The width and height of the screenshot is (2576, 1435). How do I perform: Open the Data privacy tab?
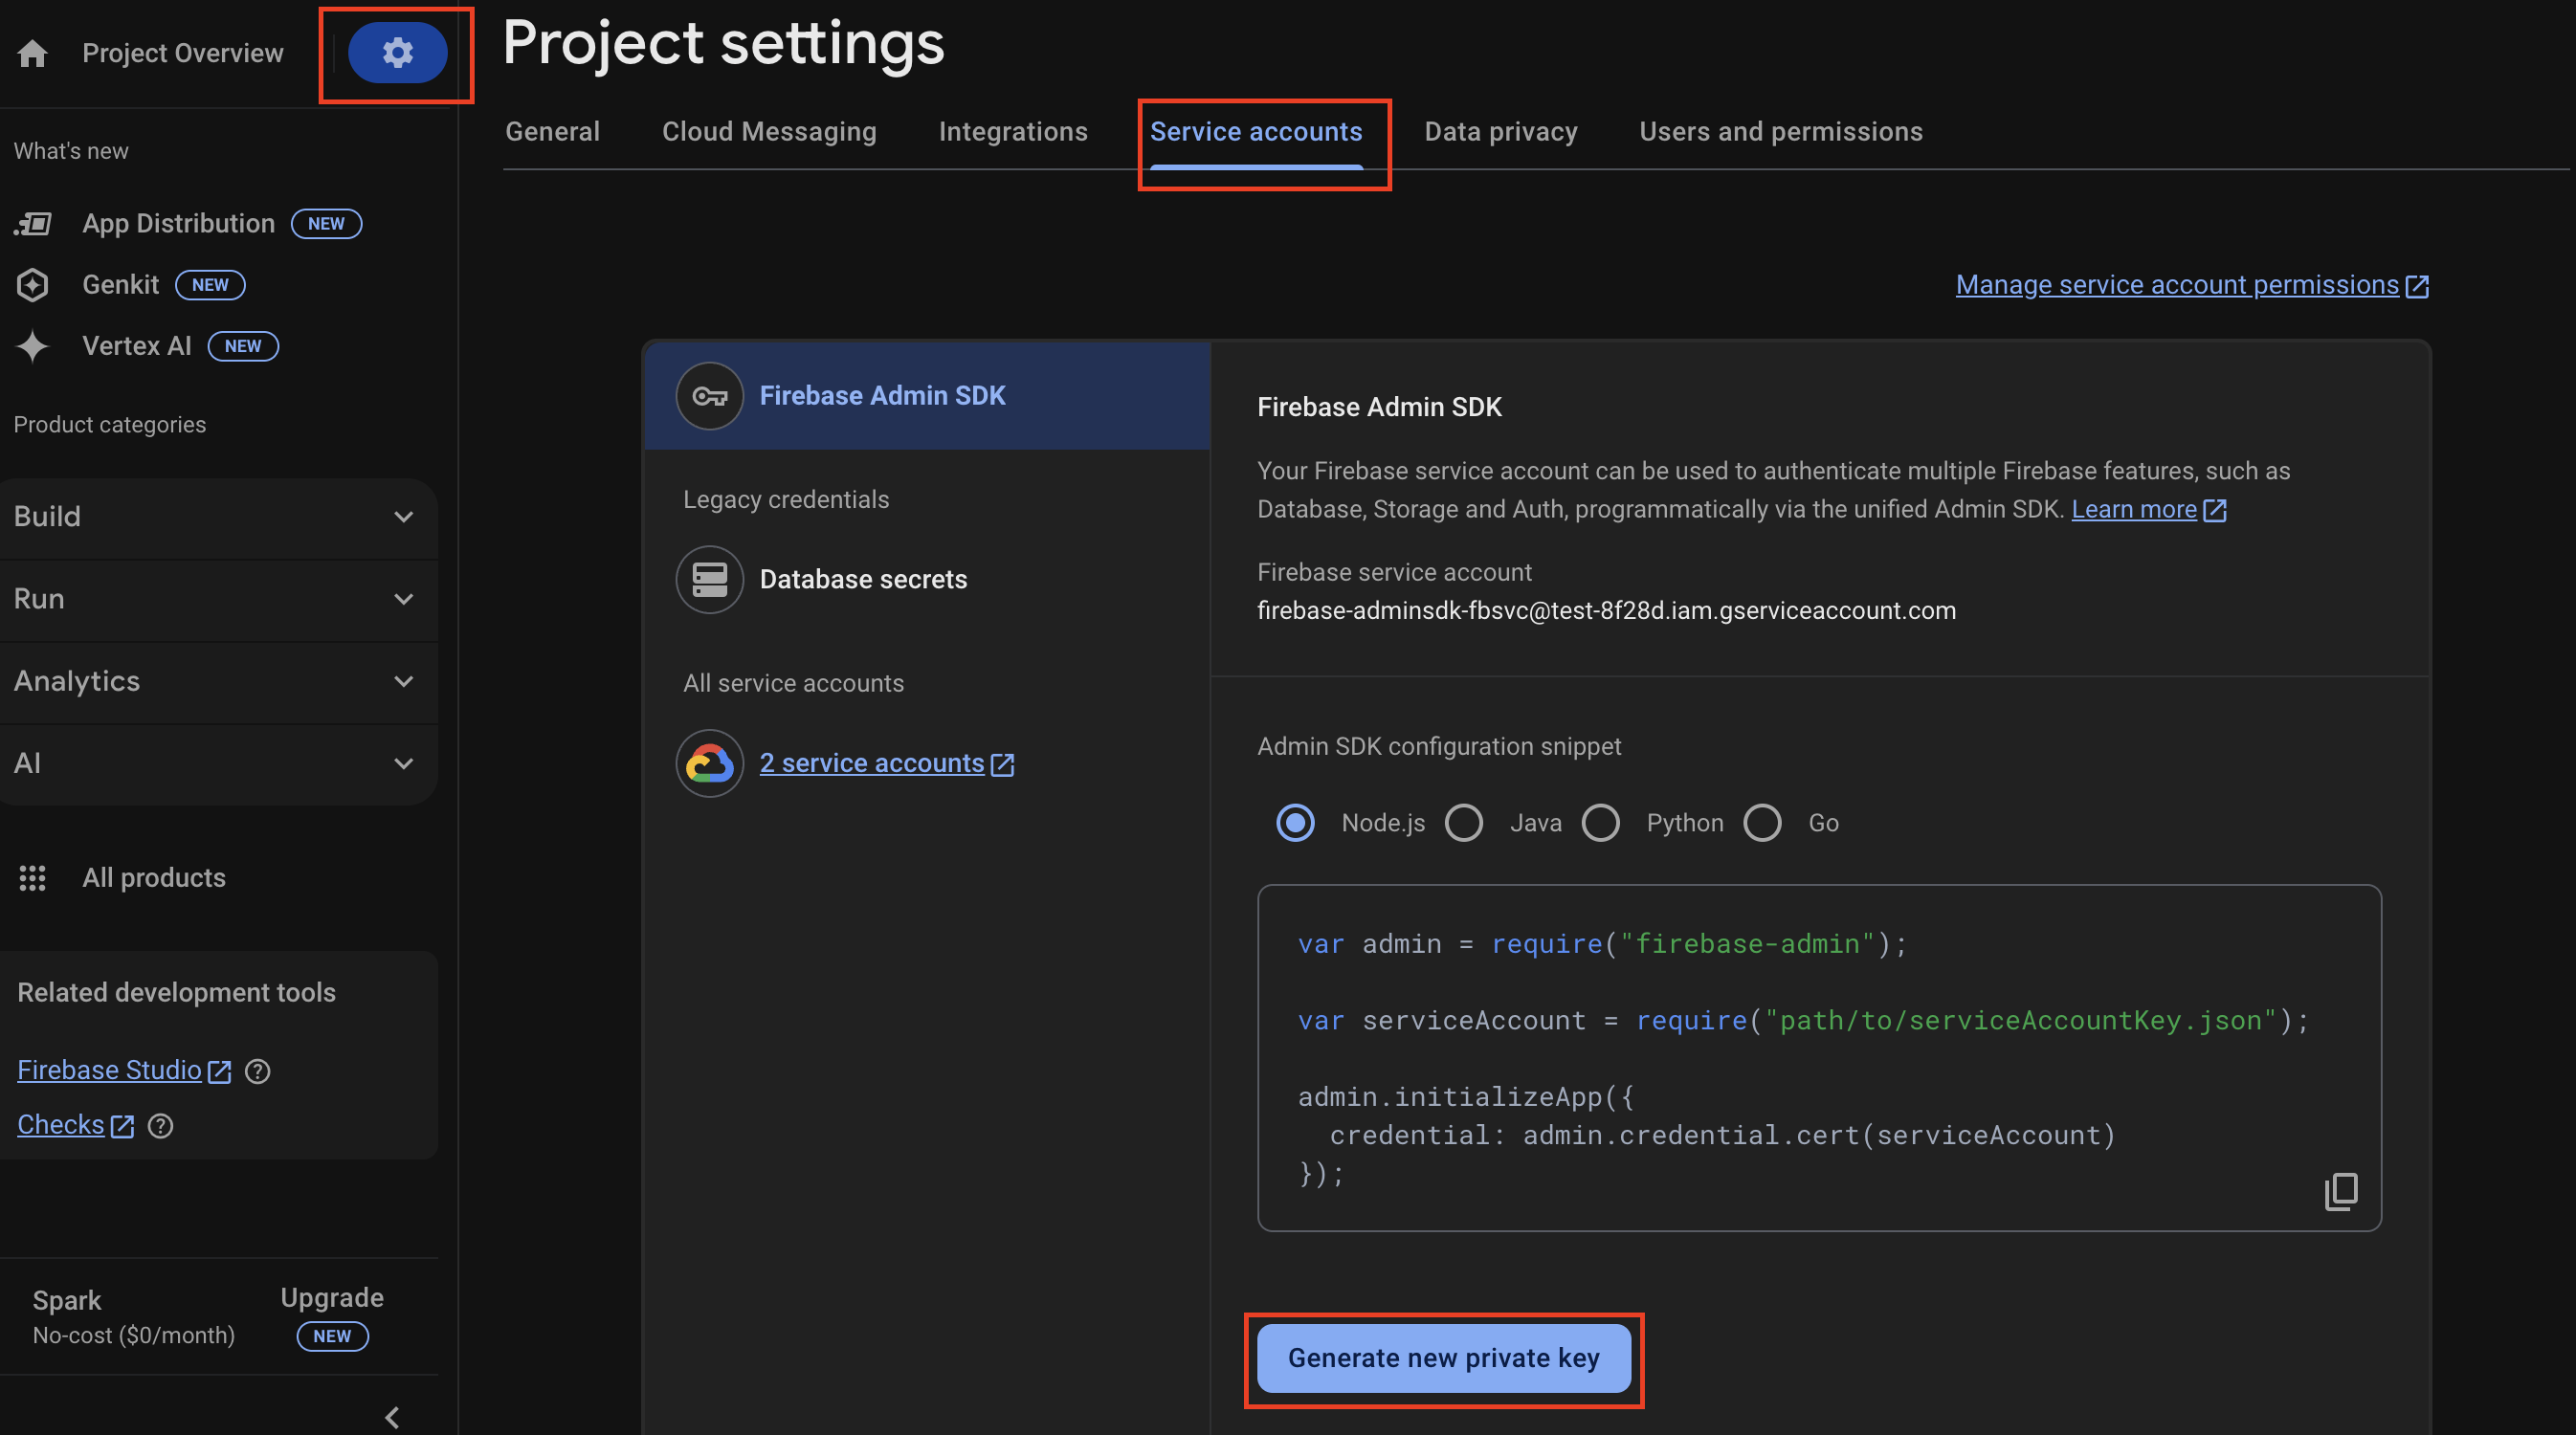click(1501, 132)
